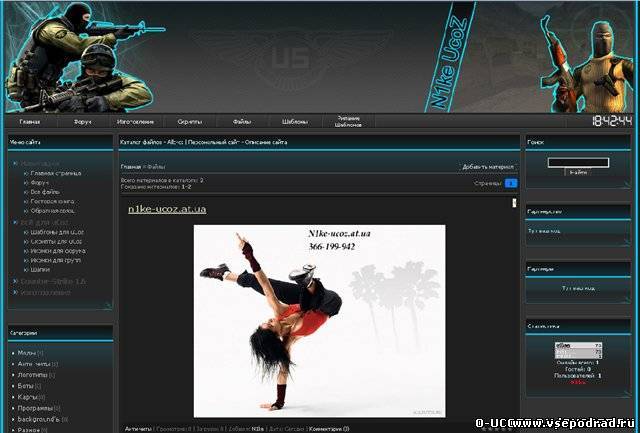Open Гостевая книга in the sidebar
Viewport: 640px width, 433px height.
52,201
